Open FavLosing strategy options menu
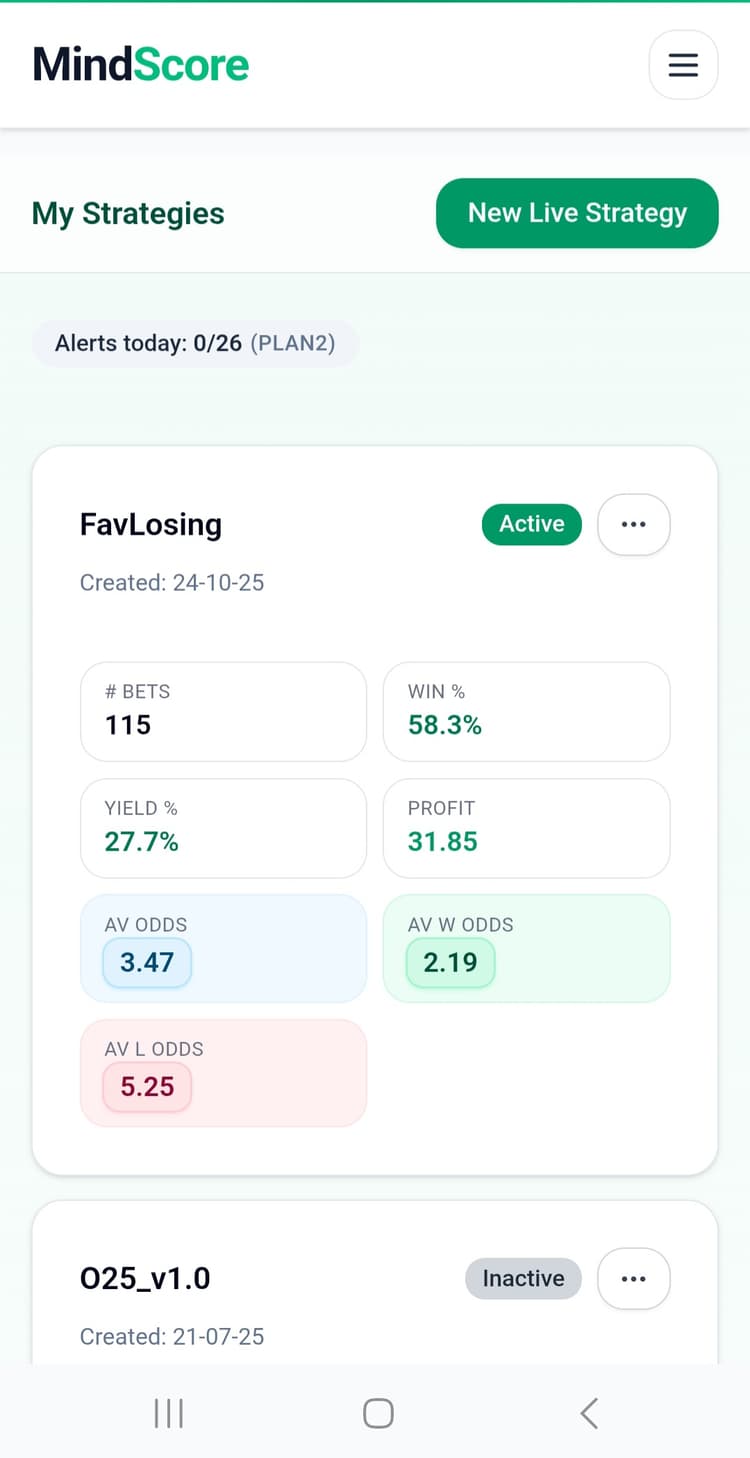 (633, 524)
